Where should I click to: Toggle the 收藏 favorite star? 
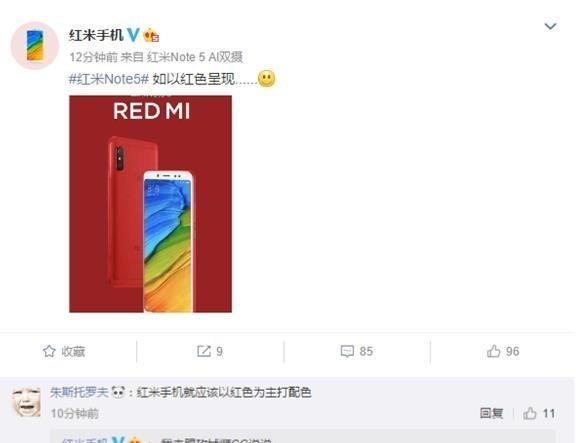64,352
